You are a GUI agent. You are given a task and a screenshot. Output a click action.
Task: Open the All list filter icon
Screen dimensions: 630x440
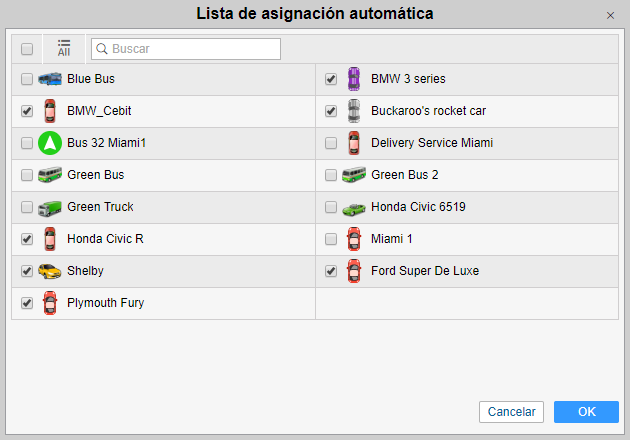64,48
